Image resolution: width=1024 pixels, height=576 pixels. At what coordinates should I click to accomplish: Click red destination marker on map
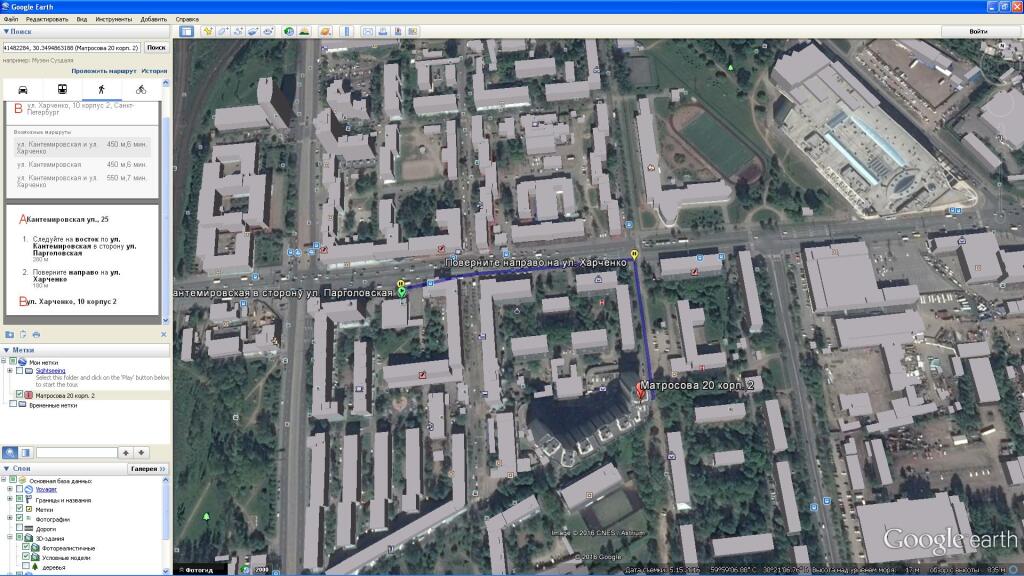pyautogui.click(x=641, y=389)
